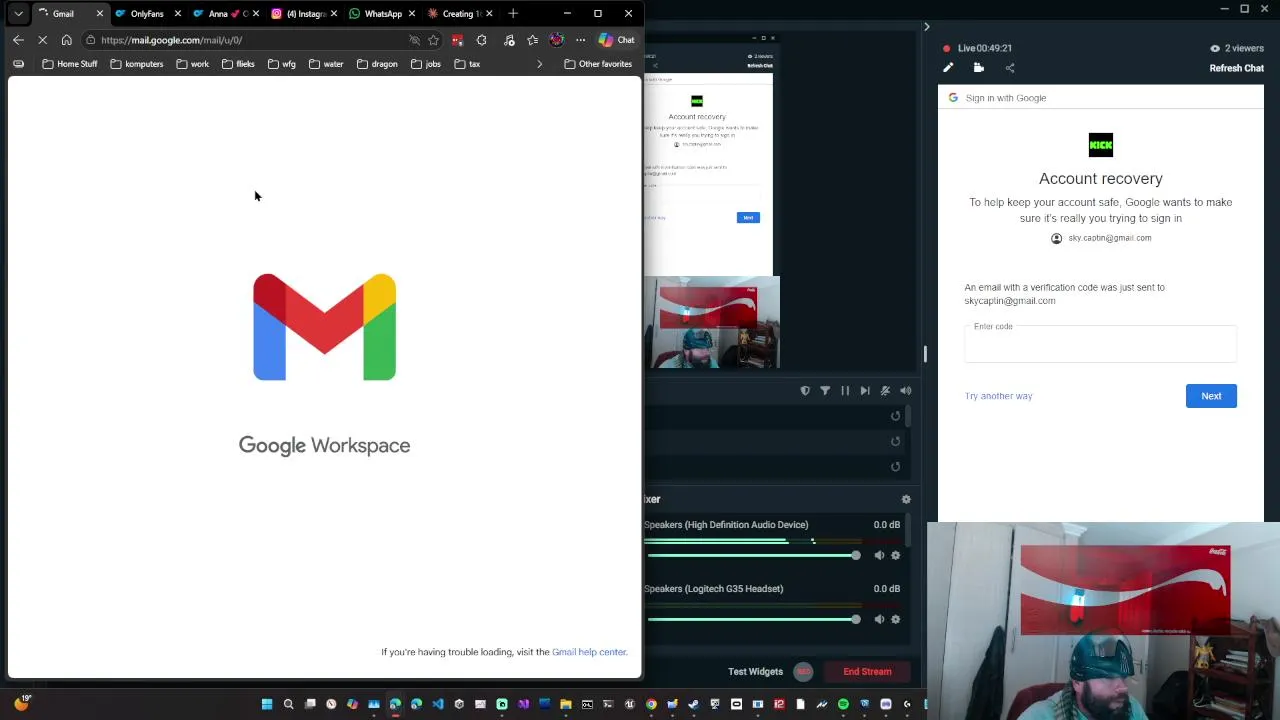Mute the High Definition Audio Device speakers

tap(879, 555)
